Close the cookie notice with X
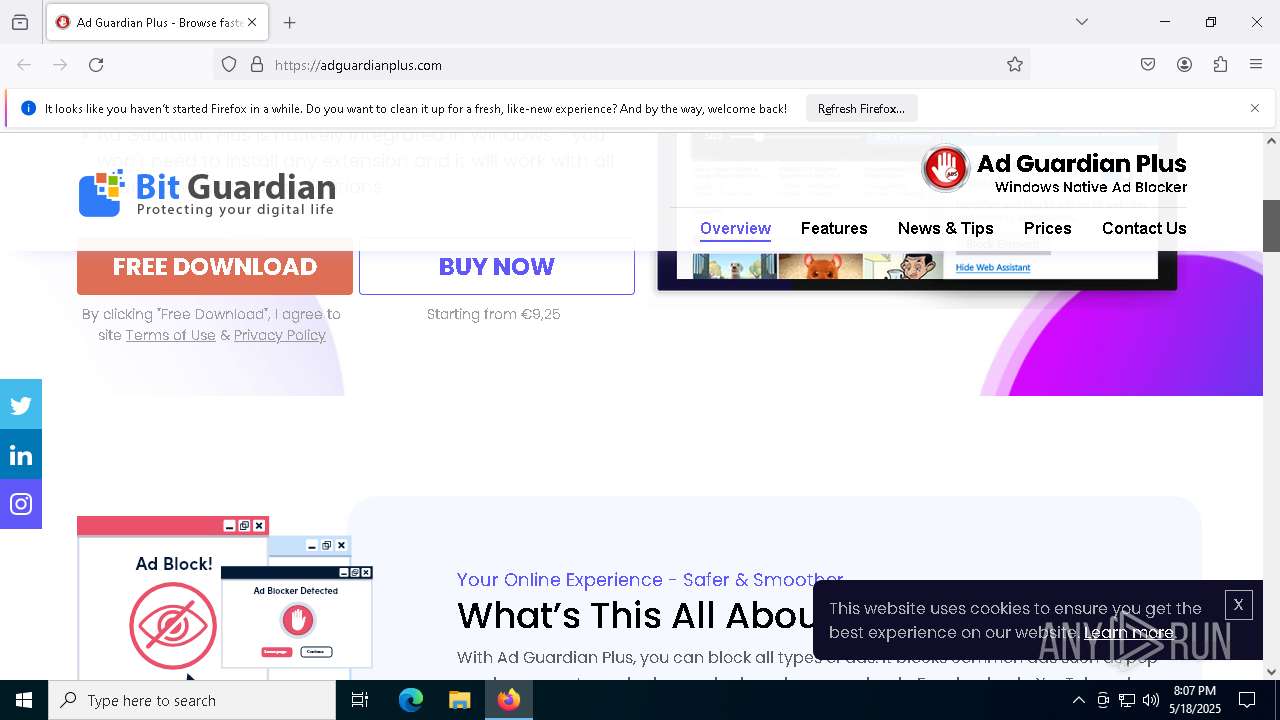 pyautogui.click(x=1238, y=605)
